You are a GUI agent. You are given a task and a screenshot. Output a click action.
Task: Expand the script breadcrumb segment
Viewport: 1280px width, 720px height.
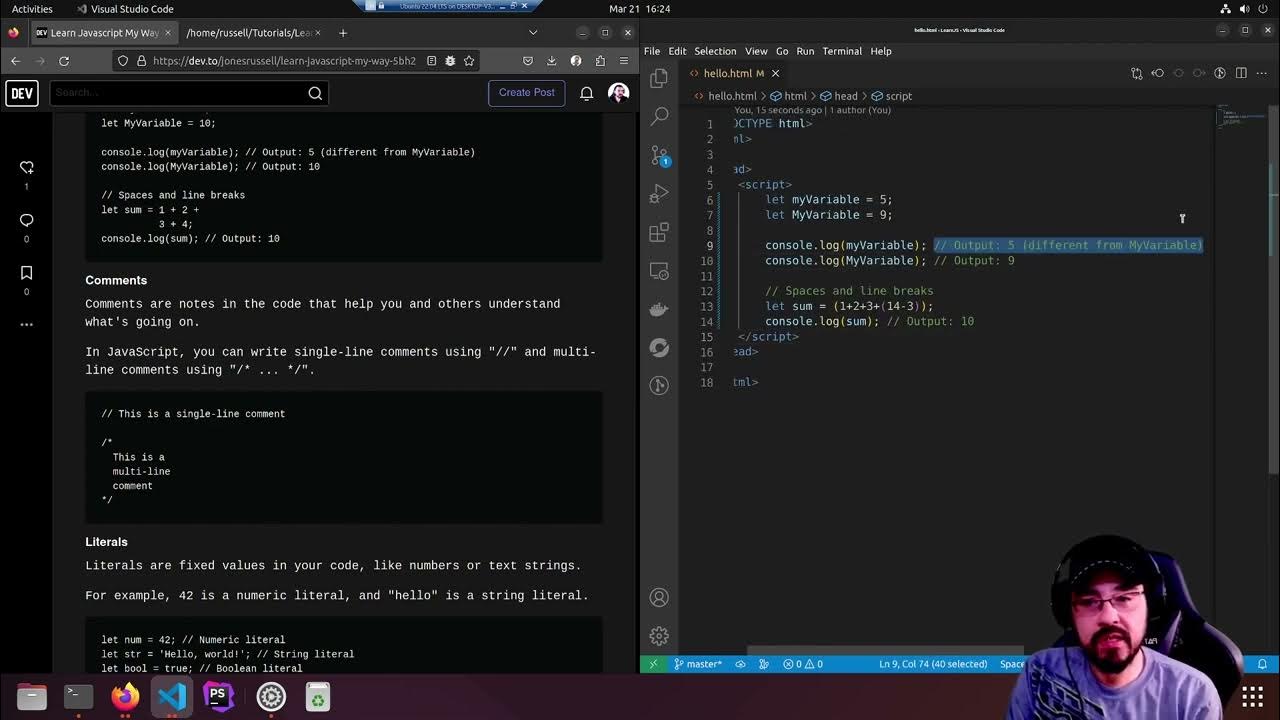pos(891,96)
